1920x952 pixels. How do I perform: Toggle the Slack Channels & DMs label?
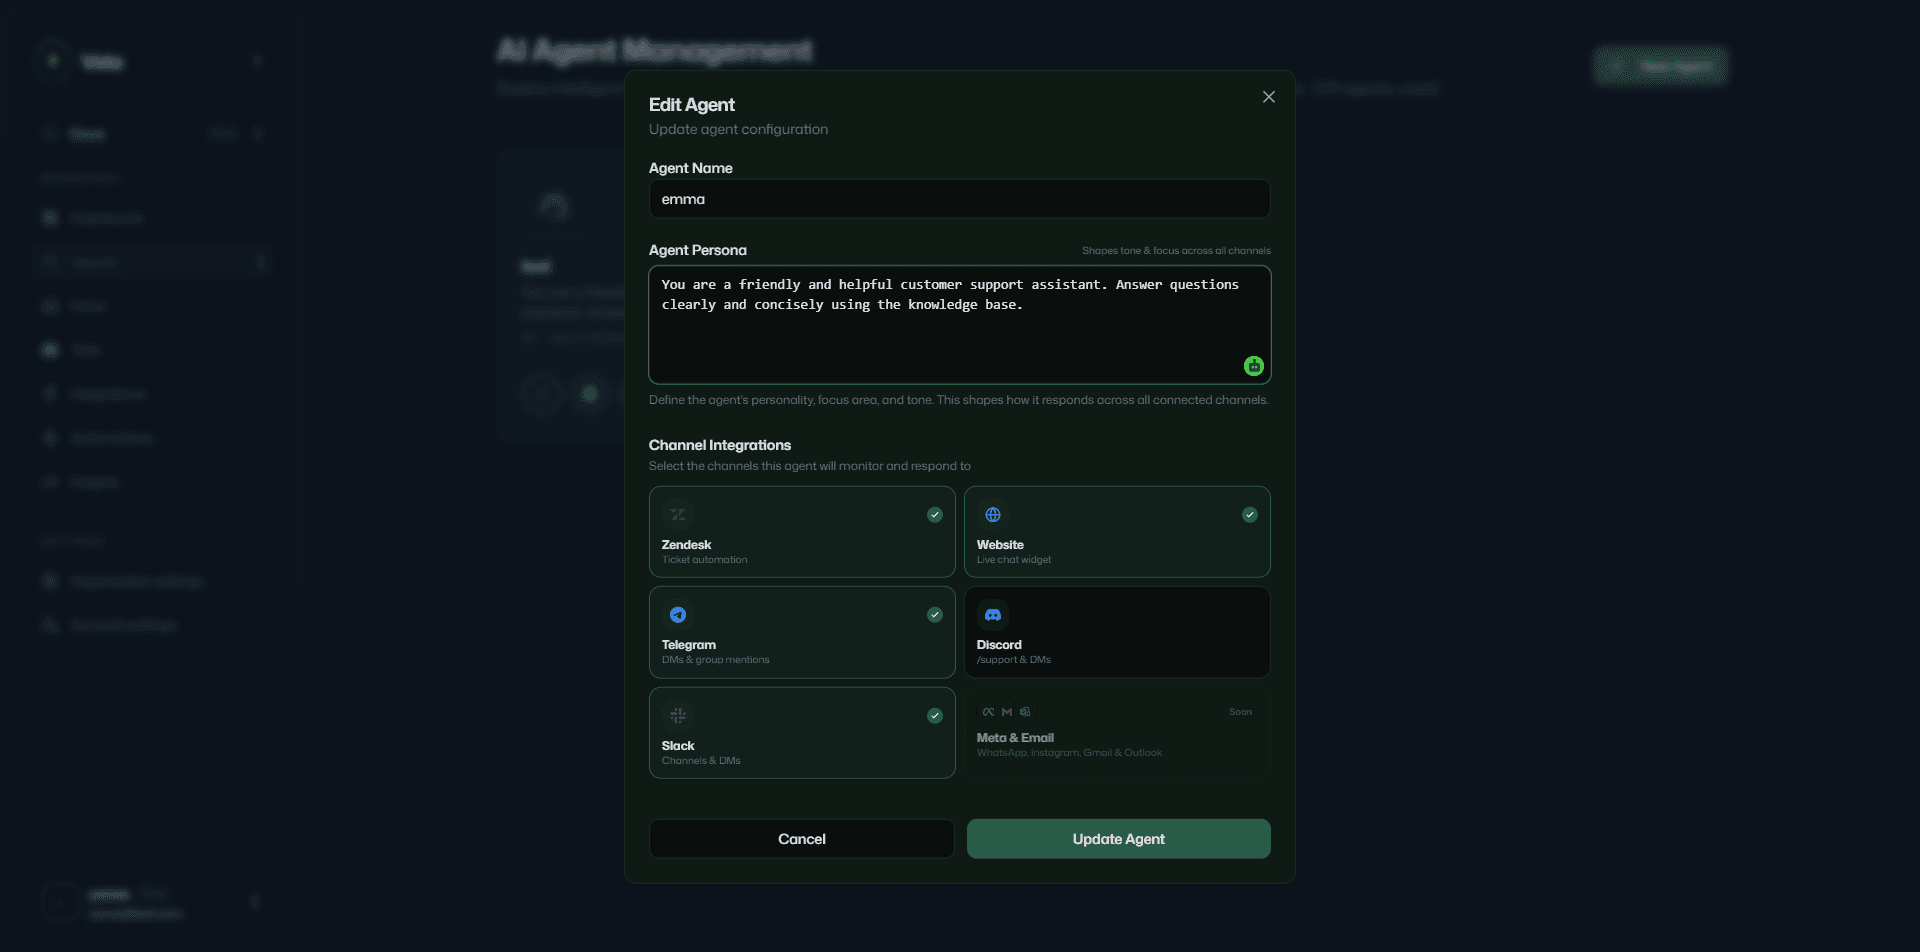click(701, 761)
